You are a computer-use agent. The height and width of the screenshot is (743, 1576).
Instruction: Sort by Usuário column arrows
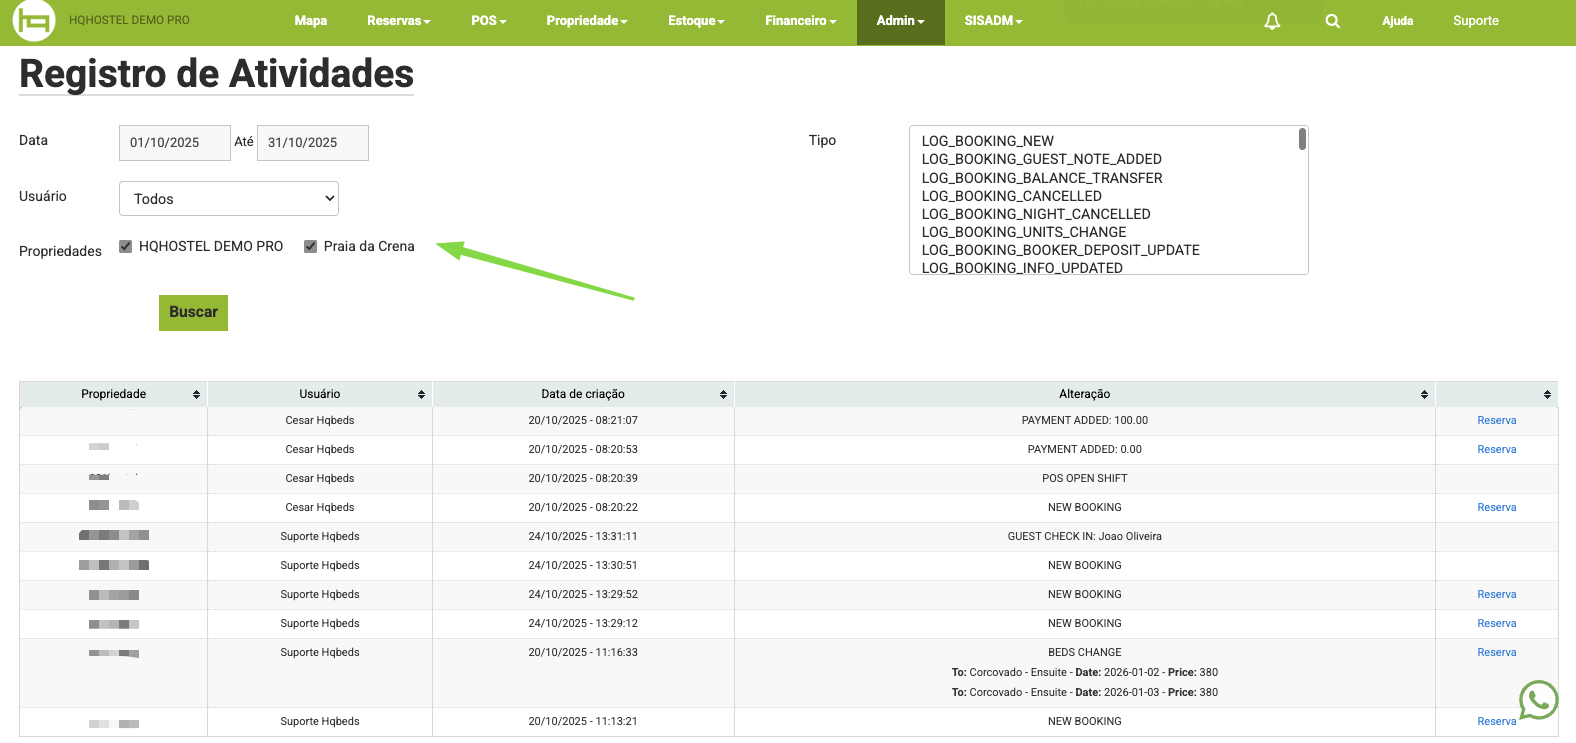[x=421, y=394]
